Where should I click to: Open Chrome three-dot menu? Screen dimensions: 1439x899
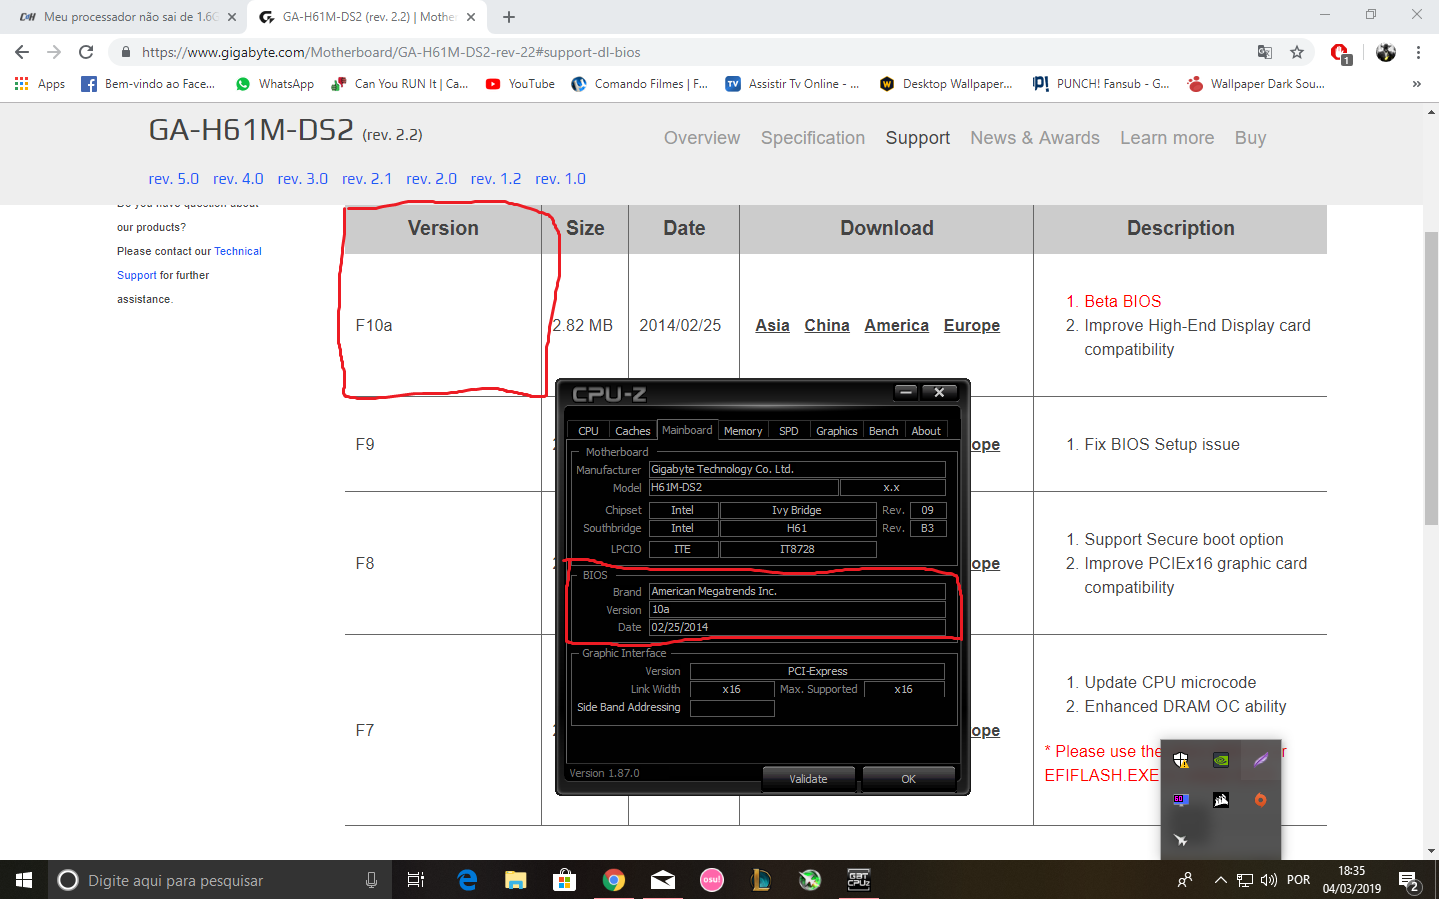pyautogui.click(x=1418, y=52)
